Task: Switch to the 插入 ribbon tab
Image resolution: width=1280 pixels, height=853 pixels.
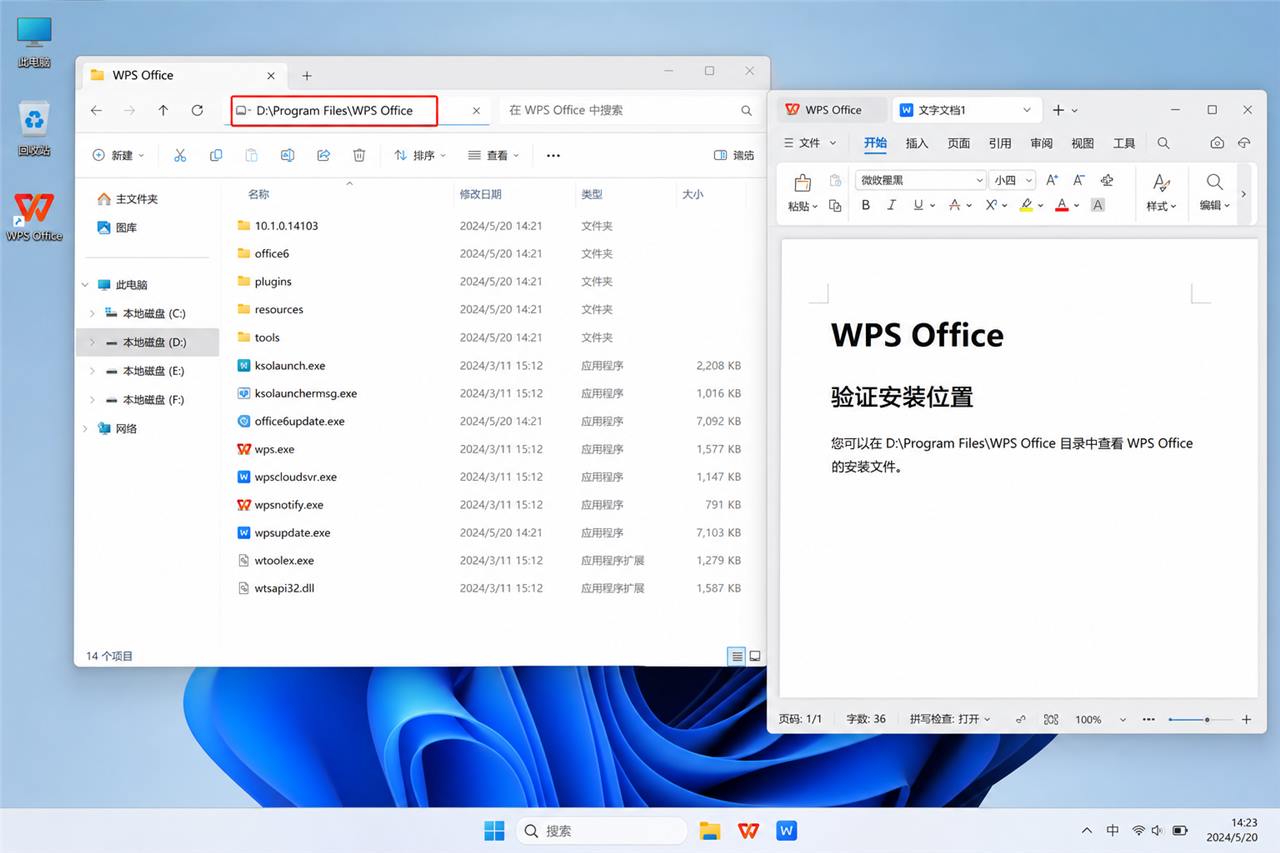Action: pyautogui.click(x=917, y=143)
